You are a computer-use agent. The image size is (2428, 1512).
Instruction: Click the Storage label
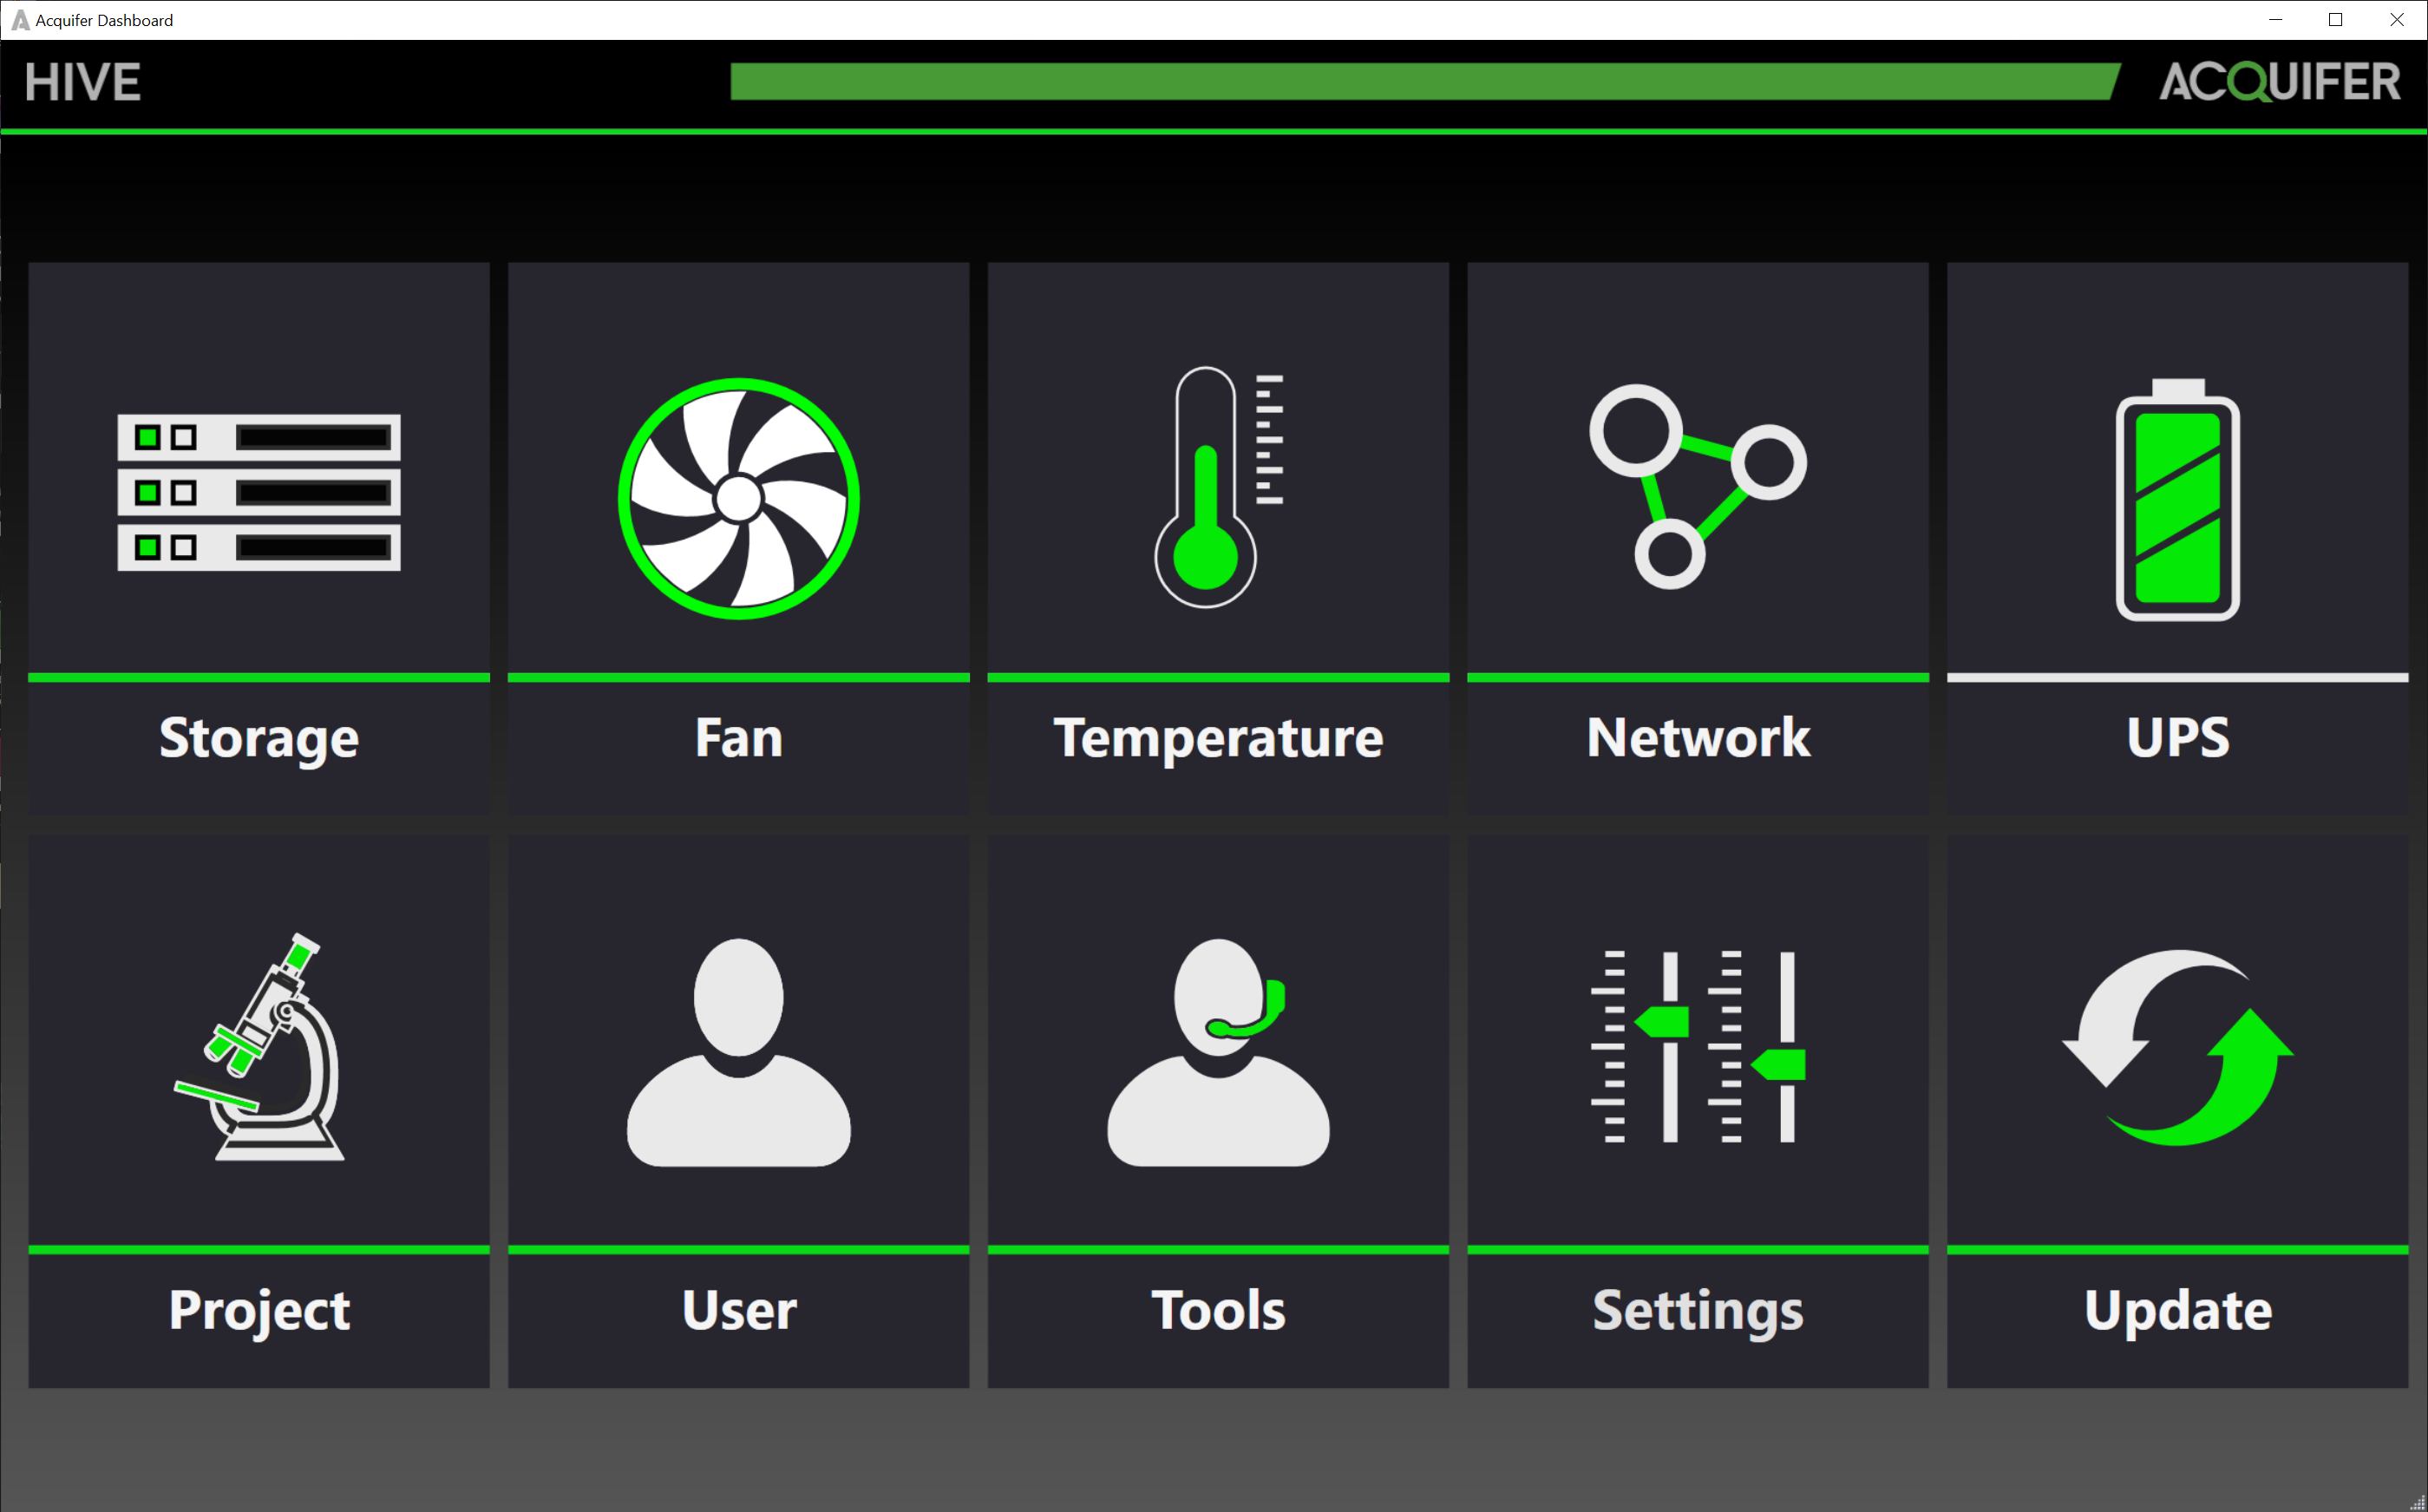(259, 739)
